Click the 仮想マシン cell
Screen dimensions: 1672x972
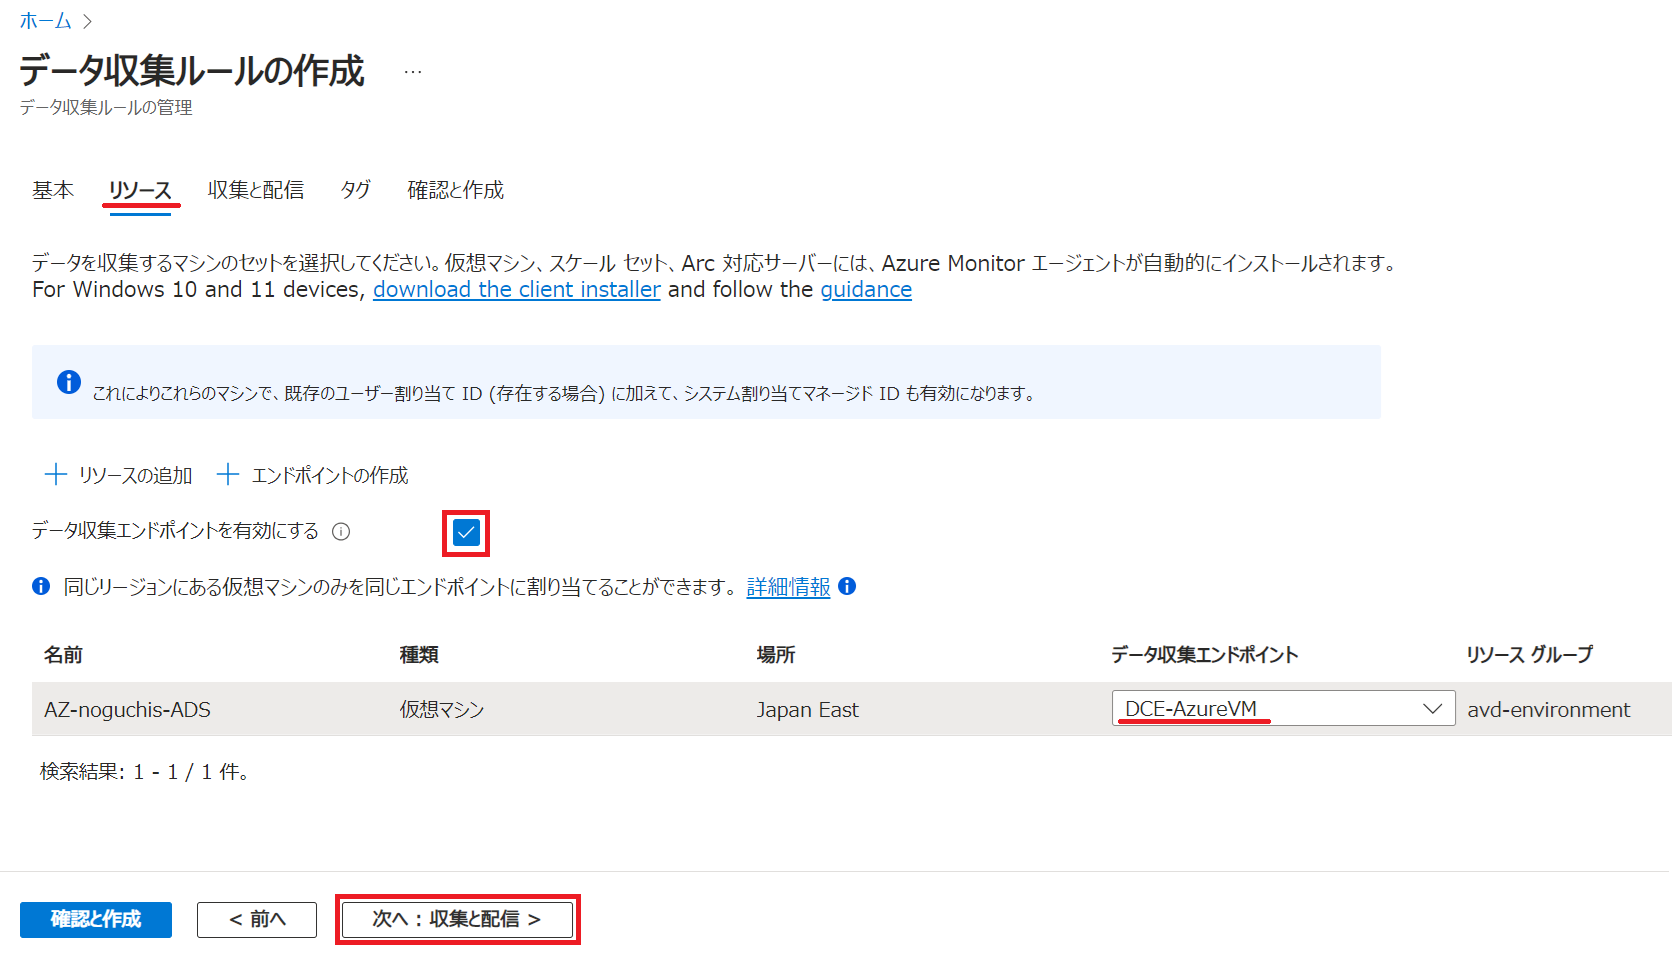pyautogui.click(x=442, y=710)
